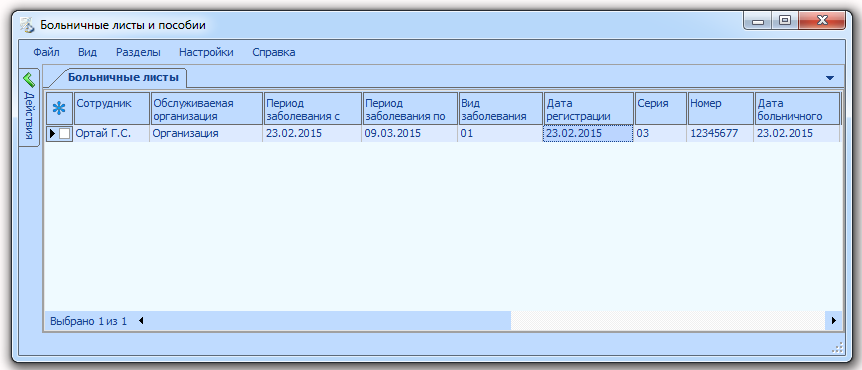Click the status text Выбрано 1 из 1

click(x=89, y=321)
